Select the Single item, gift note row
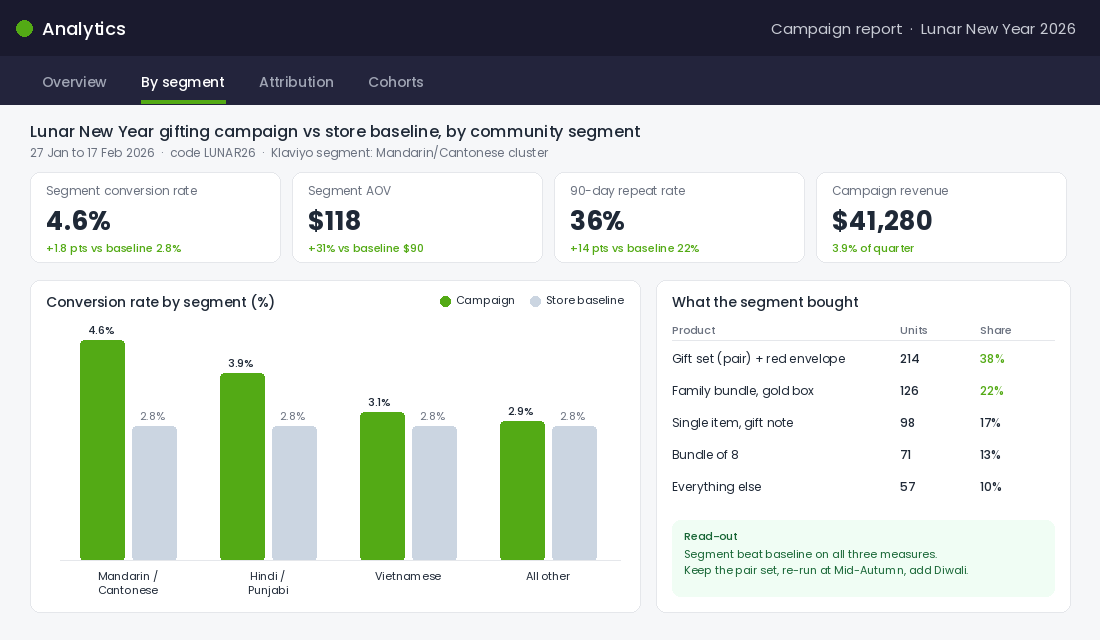 864,423
